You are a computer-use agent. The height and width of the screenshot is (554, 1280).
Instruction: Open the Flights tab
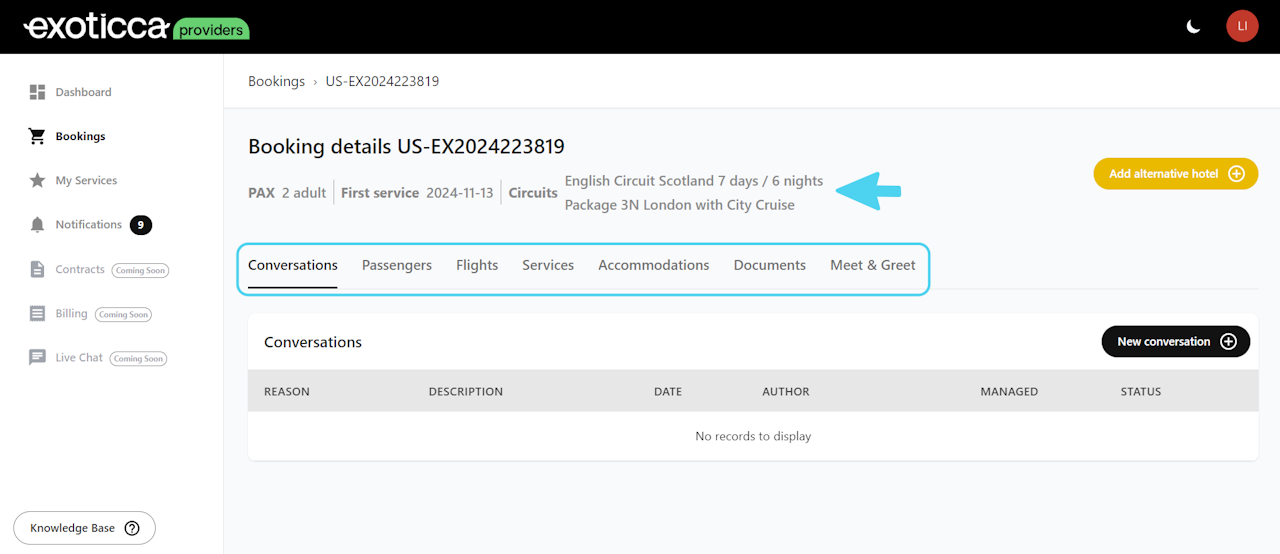(477, 265)
